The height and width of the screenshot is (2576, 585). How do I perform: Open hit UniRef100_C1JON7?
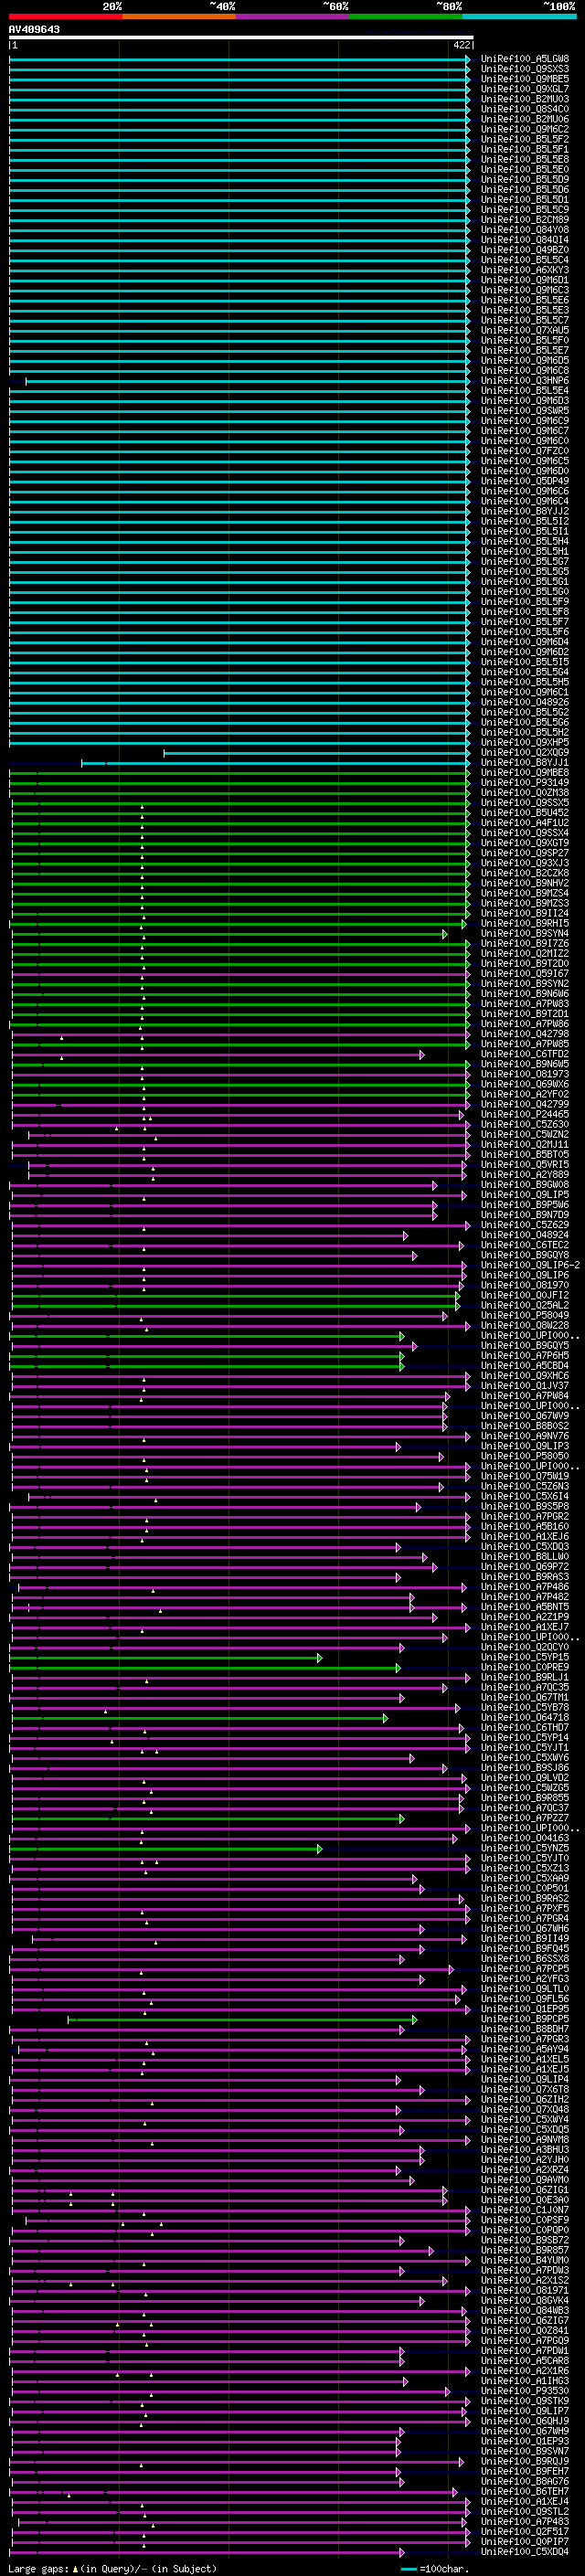(525, 2210)
